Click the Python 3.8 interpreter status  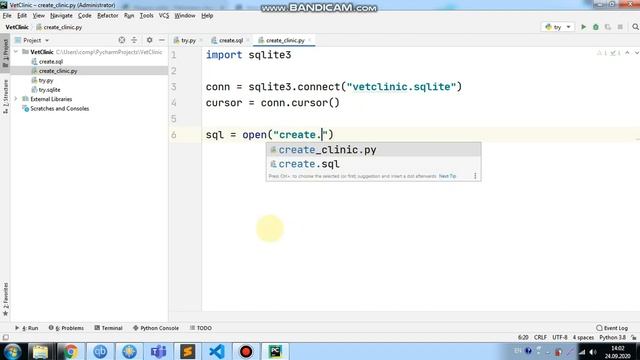point(612,338)
